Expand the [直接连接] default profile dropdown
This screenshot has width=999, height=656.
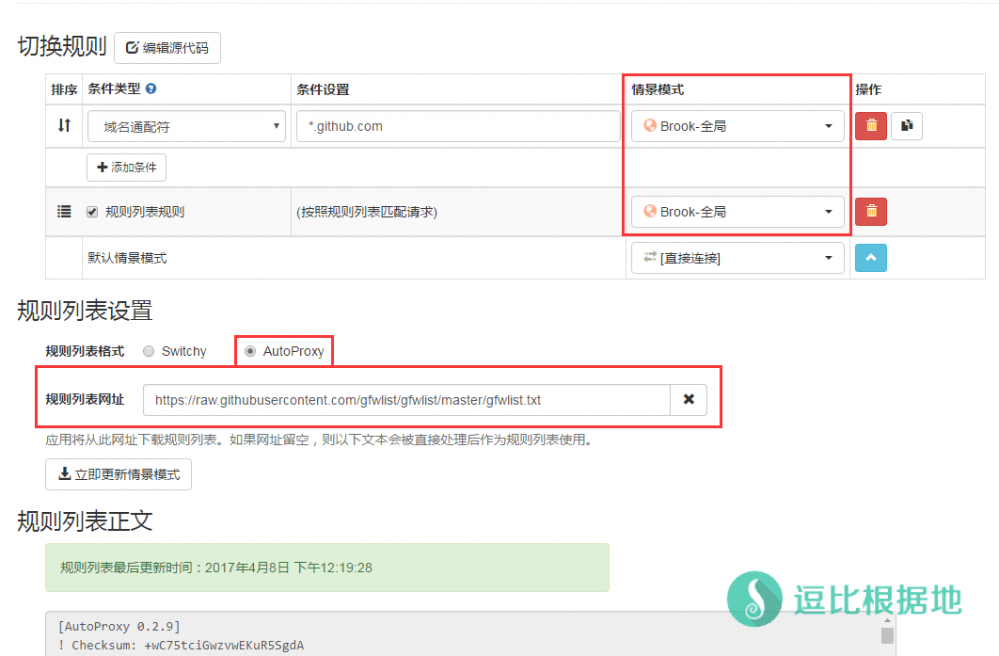[737, 258]
